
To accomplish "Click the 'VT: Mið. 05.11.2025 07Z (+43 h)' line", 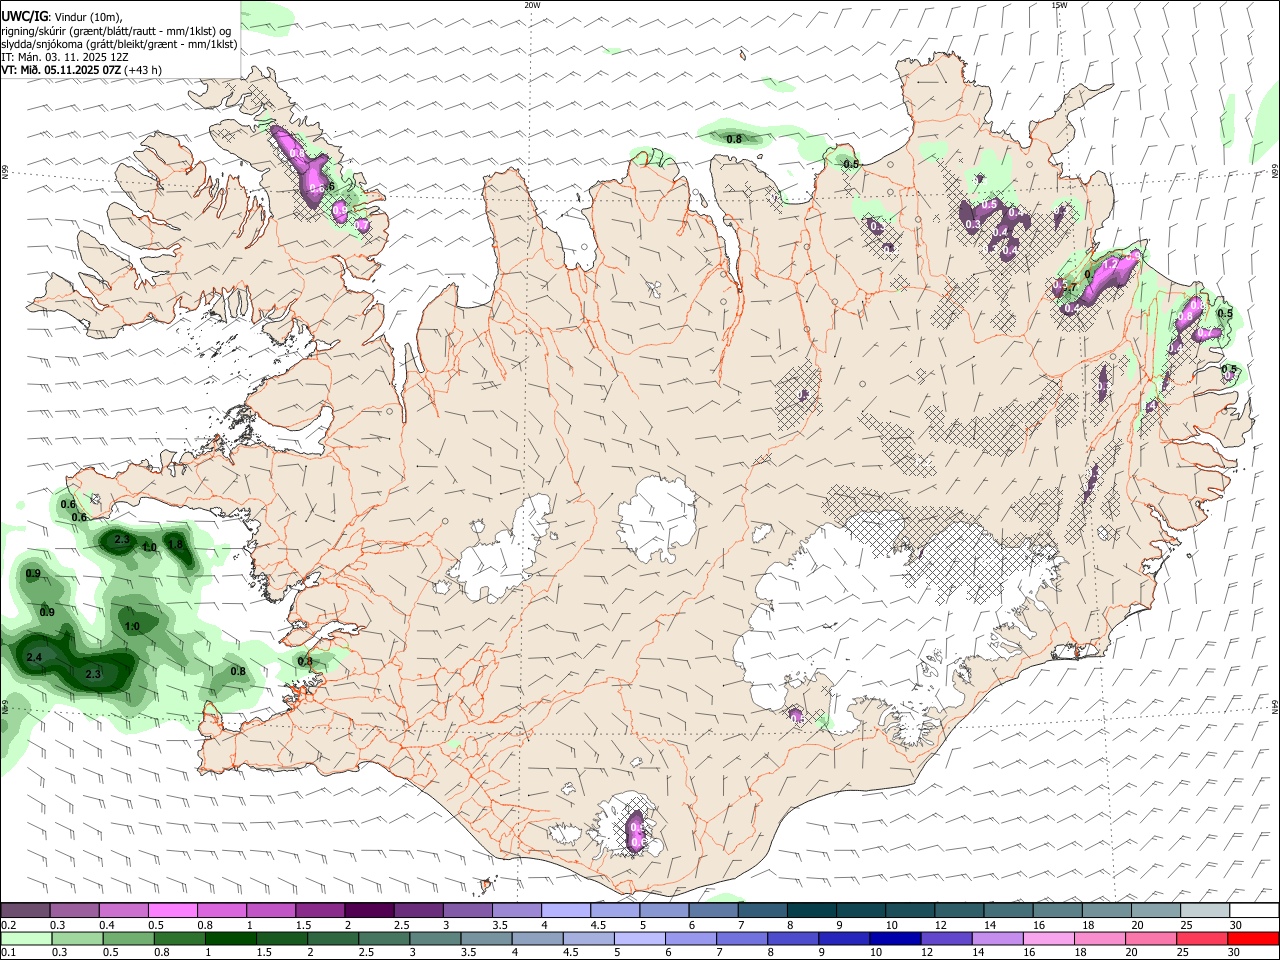I will (x=81, y=70).
